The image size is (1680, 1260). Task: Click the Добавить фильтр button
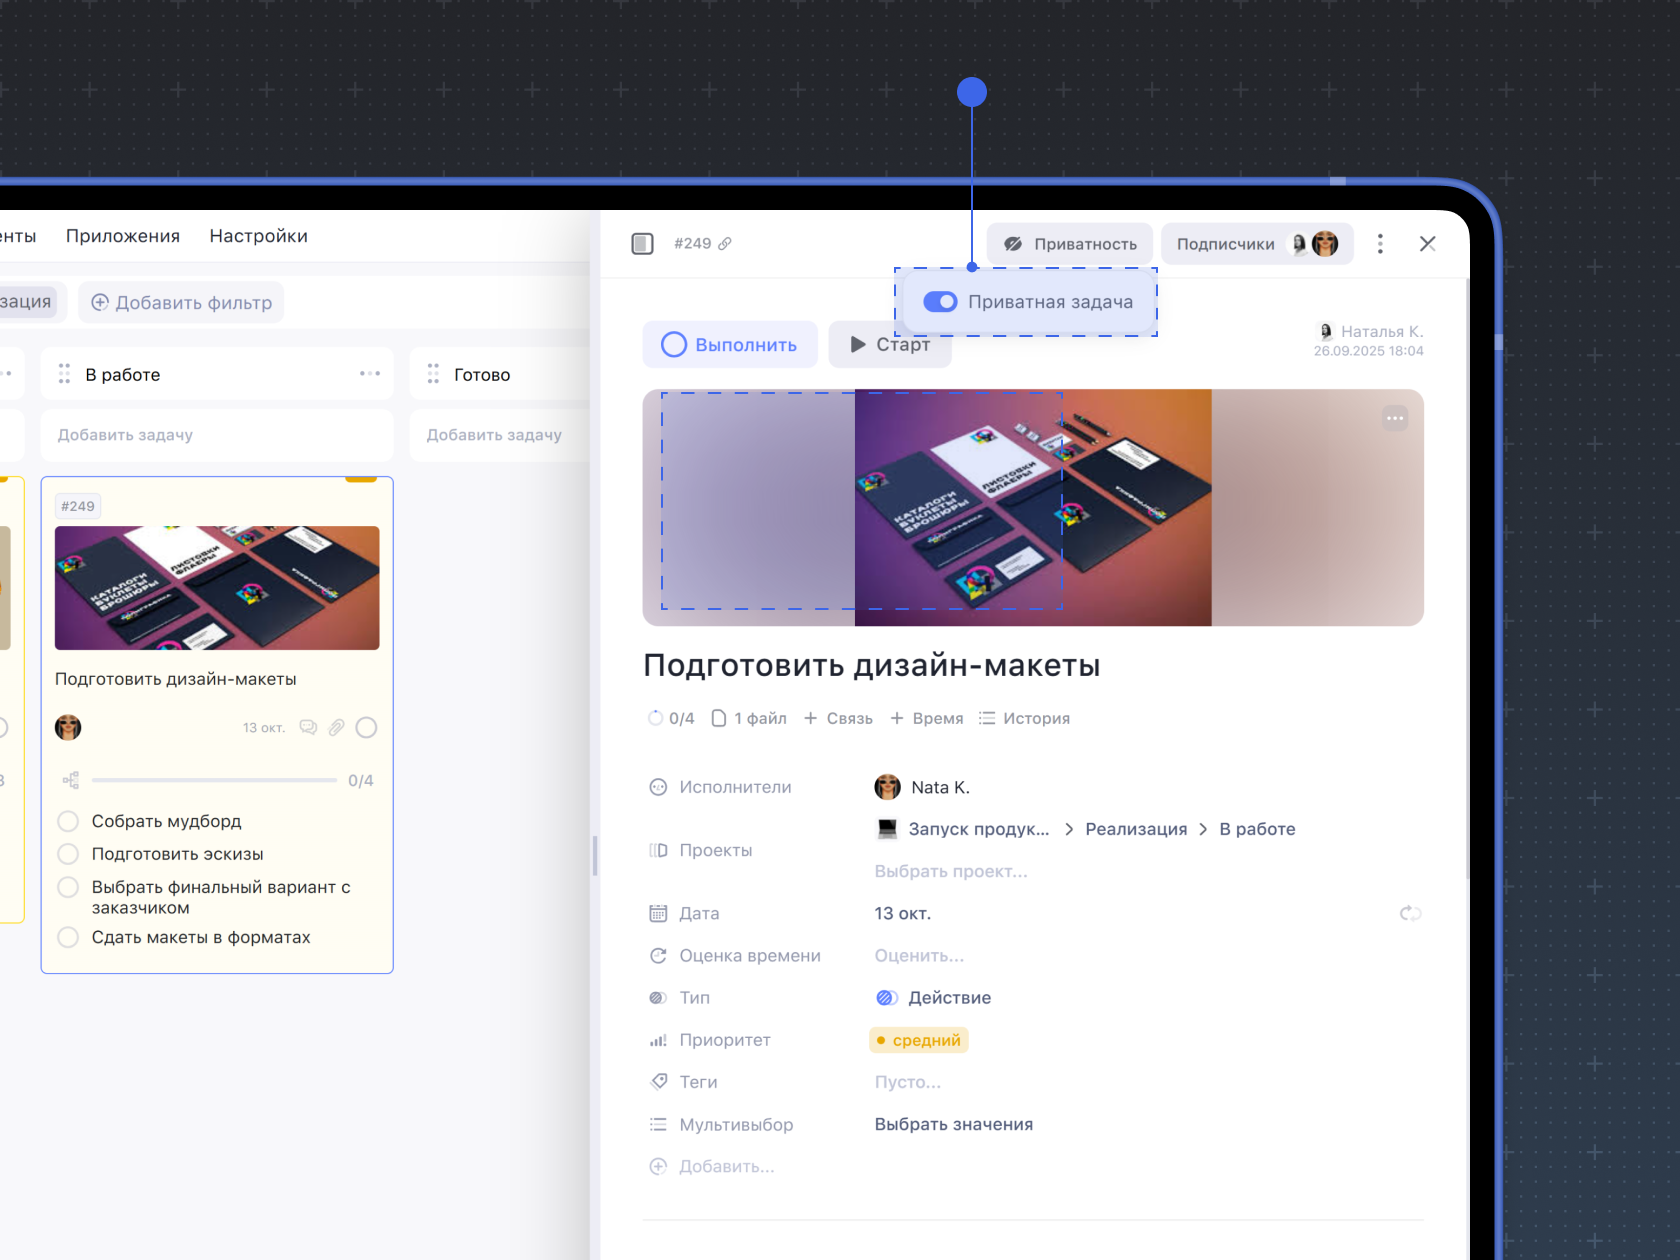(x=182, y=303)
